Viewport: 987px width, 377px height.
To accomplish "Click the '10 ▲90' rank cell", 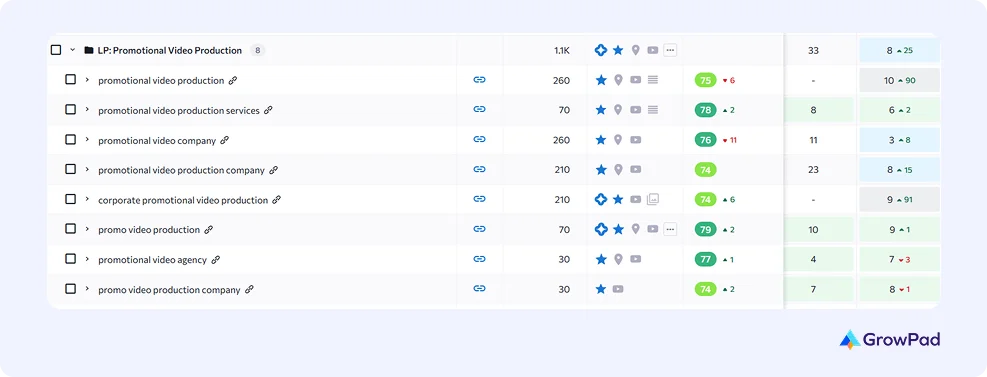I will (x=900, y=81).
